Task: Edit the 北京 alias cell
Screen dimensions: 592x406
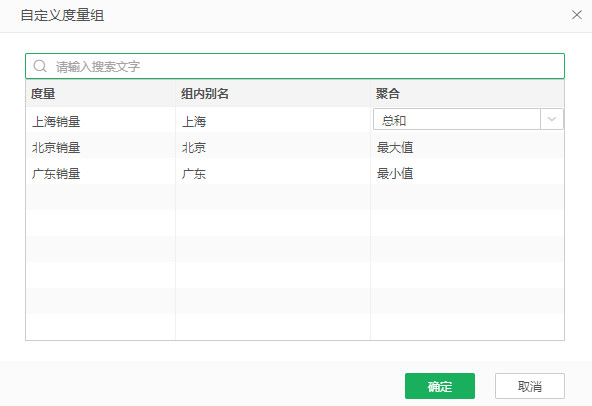Action: coord(273,147)
